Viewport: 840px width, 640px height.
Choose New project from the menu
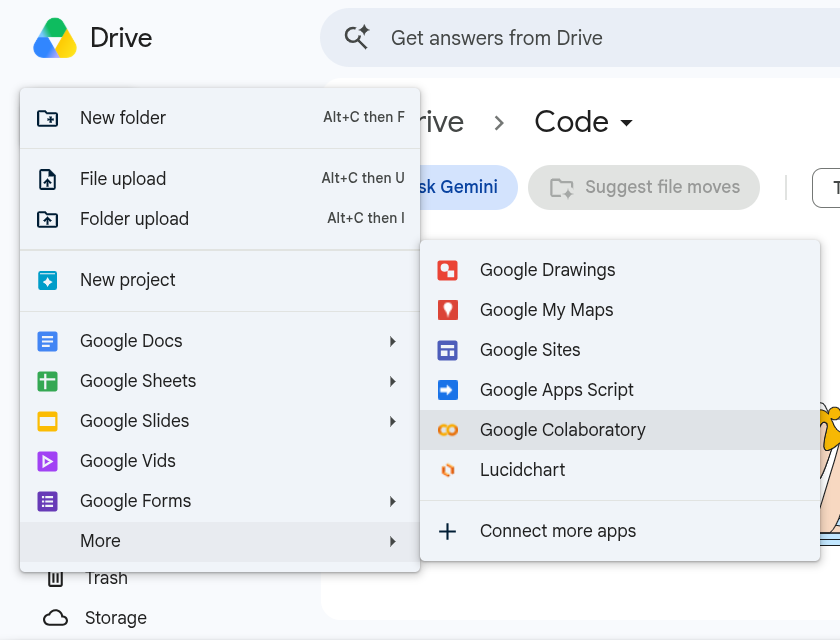[x=220, y=280]
